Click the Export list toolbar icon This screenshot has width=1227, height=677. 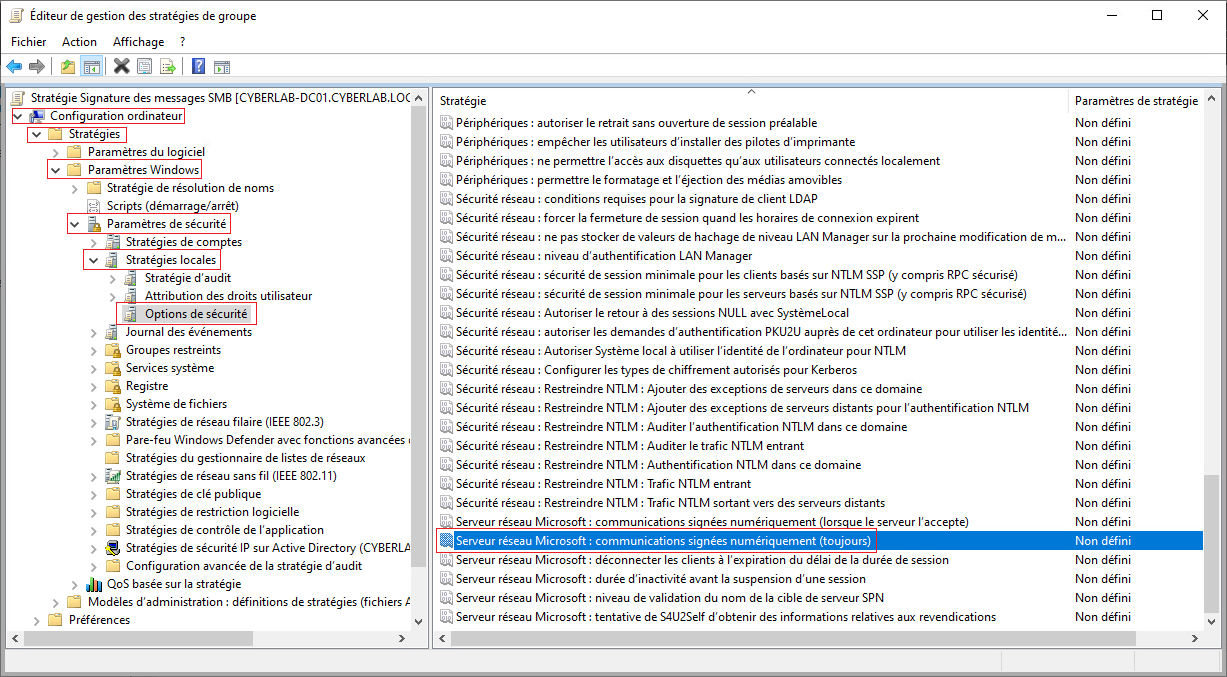(168, 67)
